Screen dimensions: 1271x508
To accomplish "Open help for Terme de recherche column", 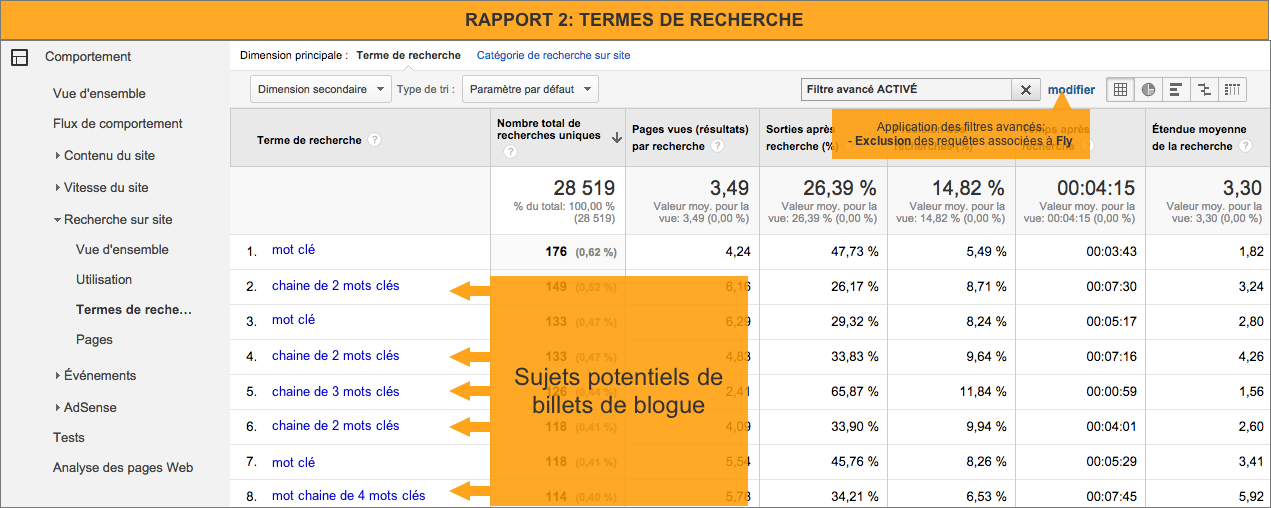I will coord(375,140).
